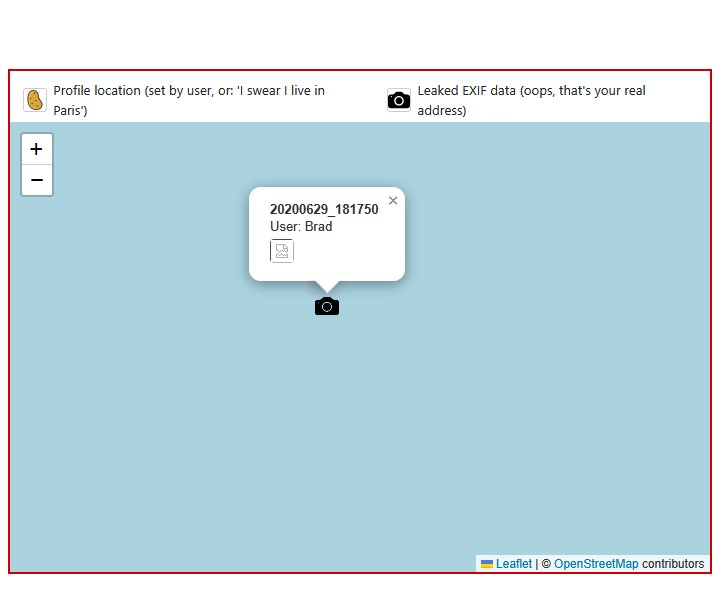Zoom out with the minus button

tap(37, 180)
